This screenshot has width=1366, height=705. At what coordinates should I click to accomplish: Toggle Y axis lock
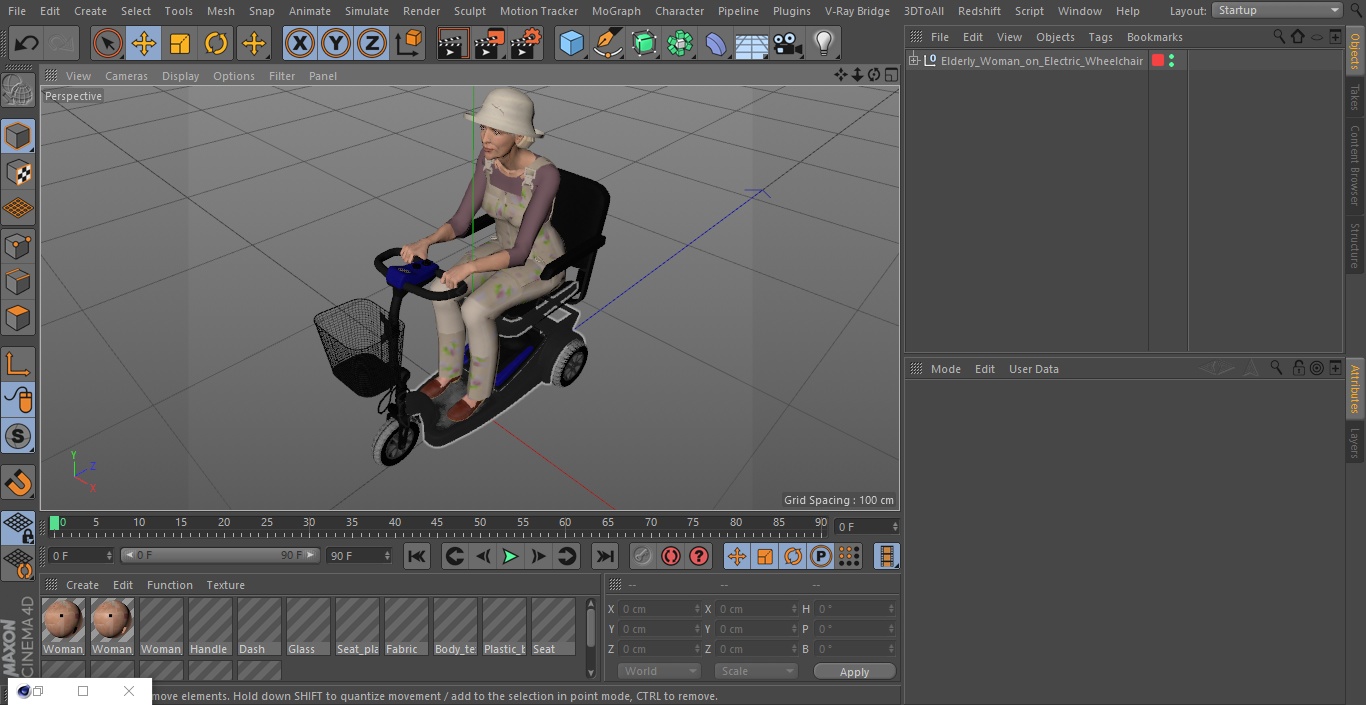pos(335,43)
